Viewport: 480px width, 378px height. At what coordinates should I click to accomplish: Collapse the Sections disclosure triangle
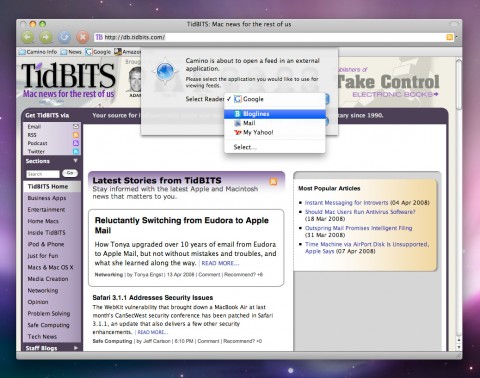(76, 161)
